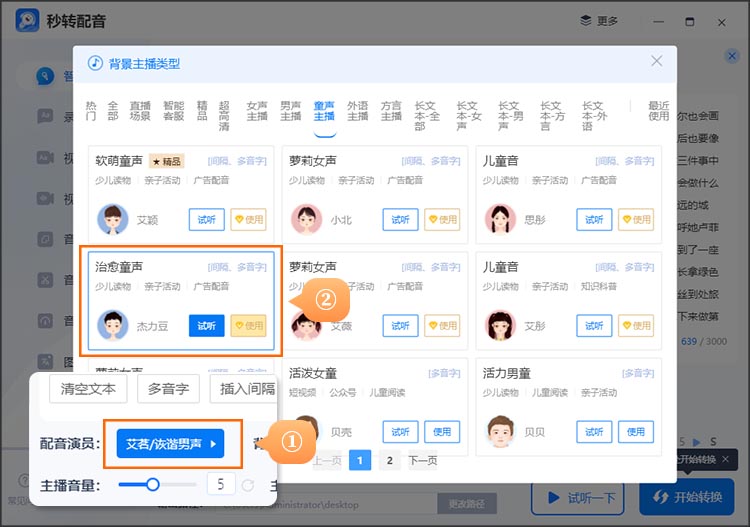Switch to 外语主播 tab
This screenshot has height=527, width=750.
(357, 111)
